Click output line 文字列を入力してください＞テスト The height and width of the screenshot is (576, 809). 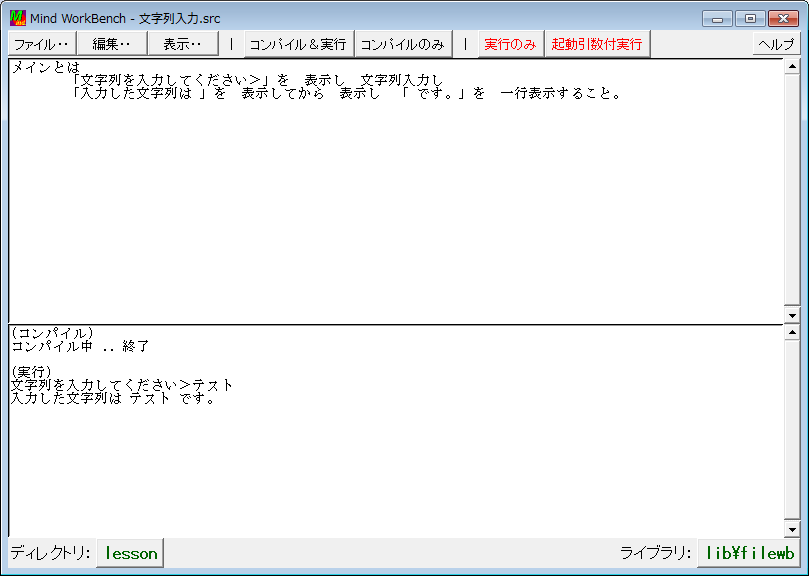coord(122,385)
